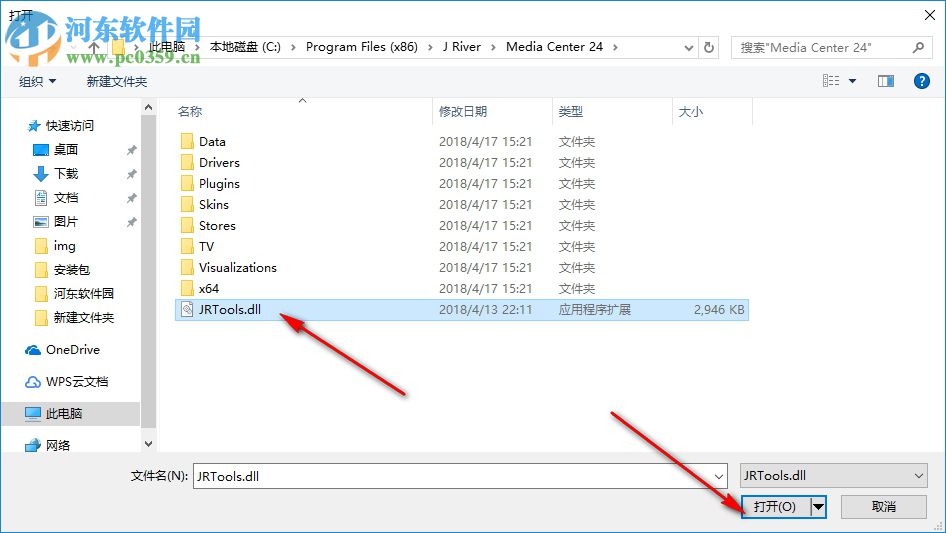Screen dimensions: 946x533
Task: Navigate to 本地磁盘 (C:) breadcrumb
Action: pos(245,46)
